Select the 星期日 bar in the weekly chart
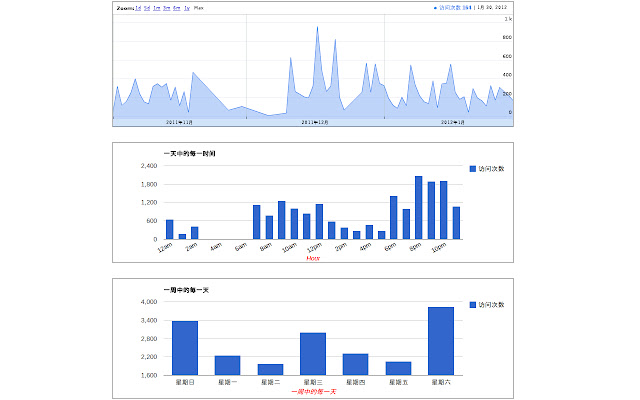This screenshot has height=400, width=640. click(x=185, y=348)
